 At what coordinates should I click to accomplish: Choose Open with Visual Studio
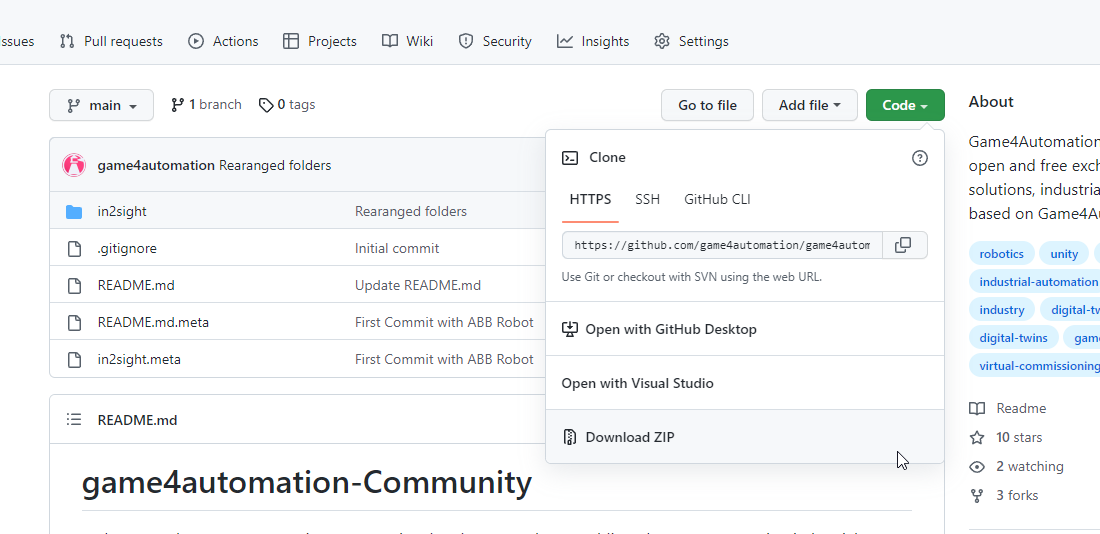745,383
